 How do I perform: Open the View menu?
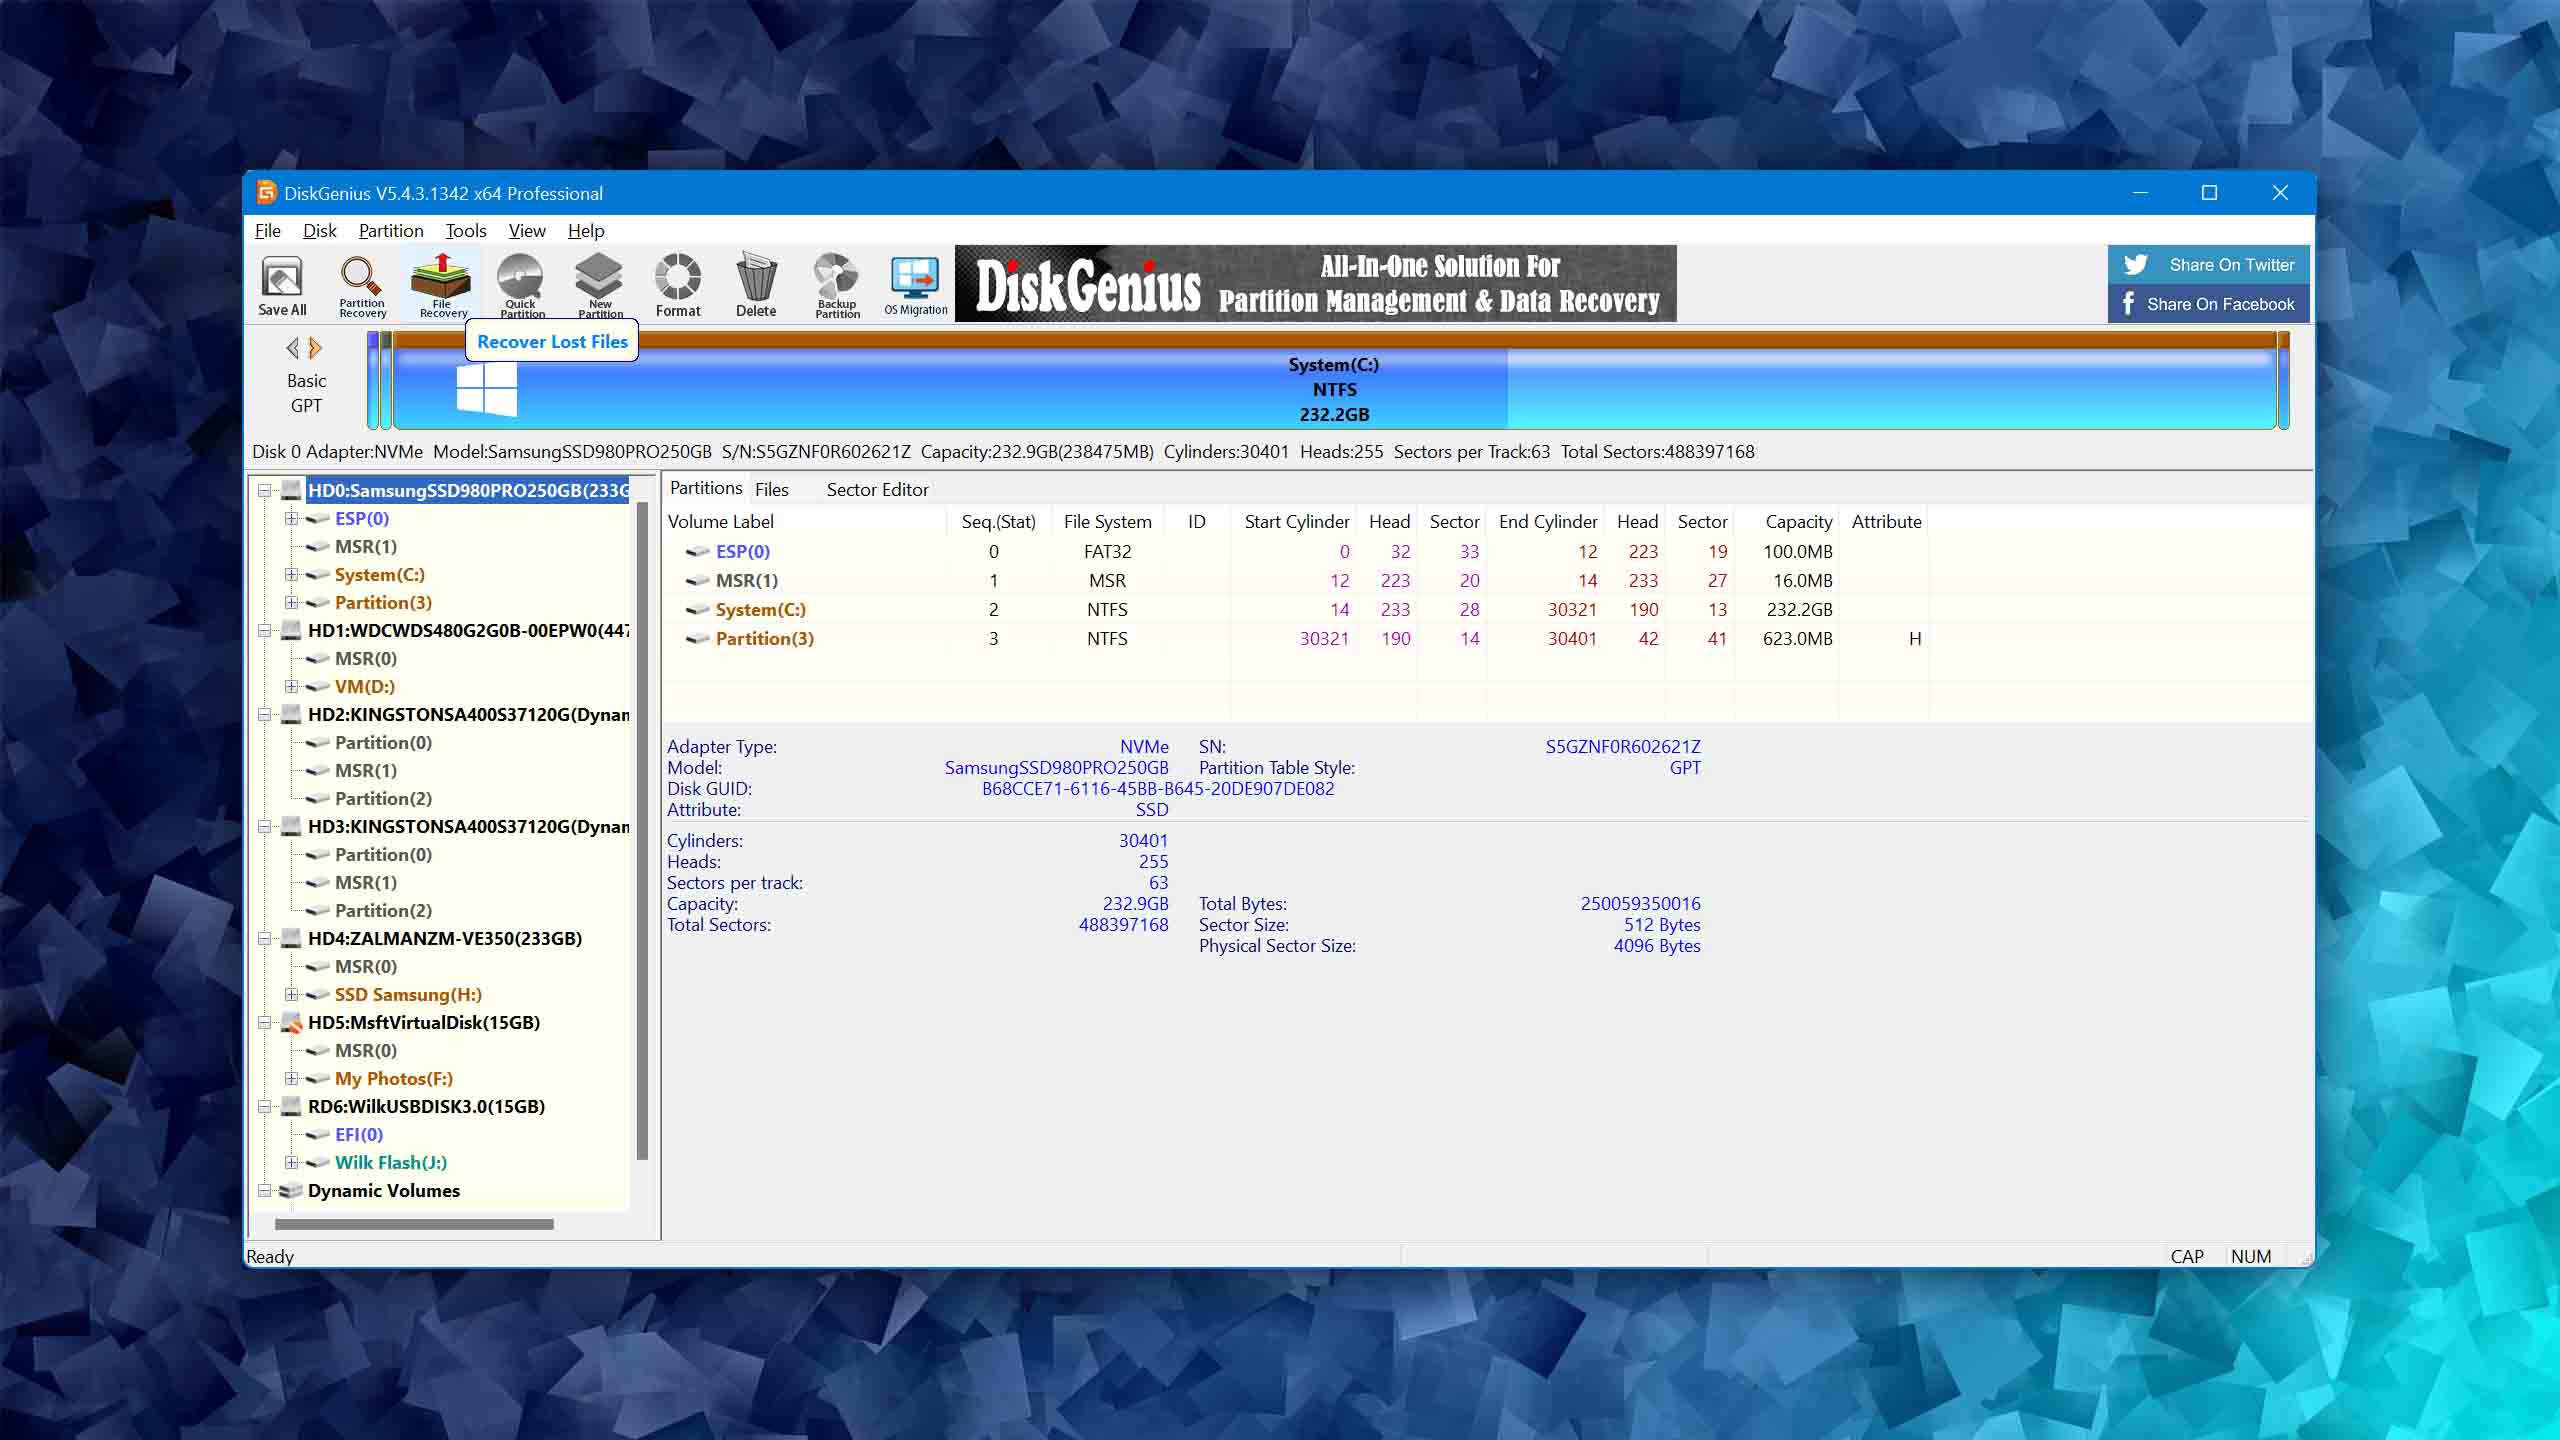click(x=527, y=230)
